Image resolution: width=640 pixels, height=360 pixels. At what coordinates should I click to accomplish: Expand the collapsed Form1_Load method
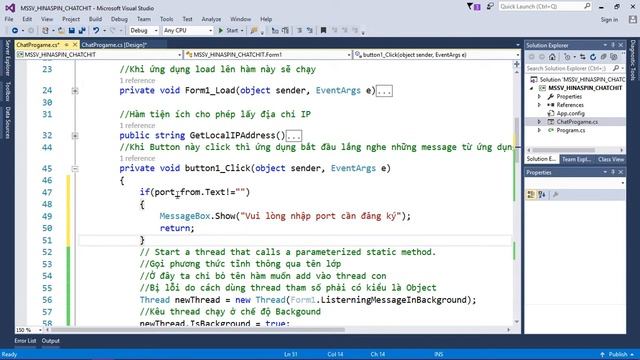tap(75, 91)
